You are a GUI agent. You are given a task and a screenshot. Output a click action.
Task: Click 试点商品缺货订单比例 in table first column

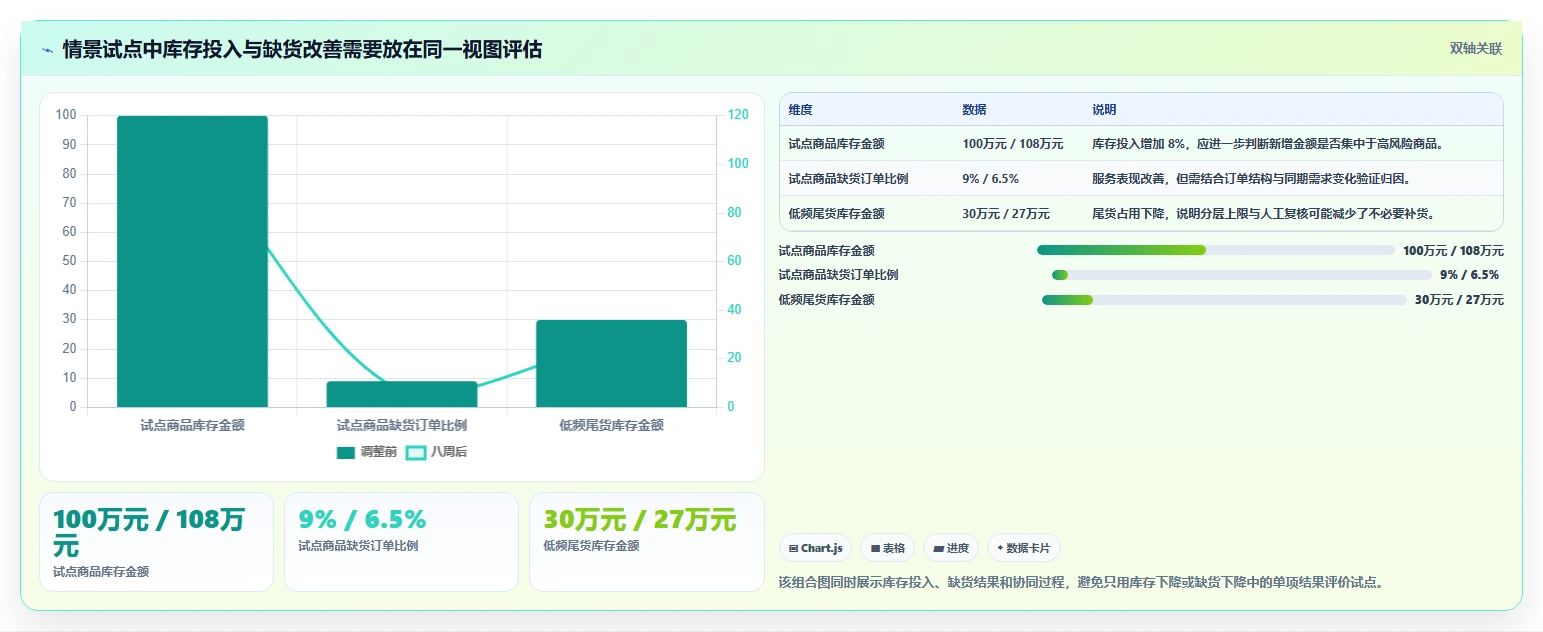tap(848, 179)
